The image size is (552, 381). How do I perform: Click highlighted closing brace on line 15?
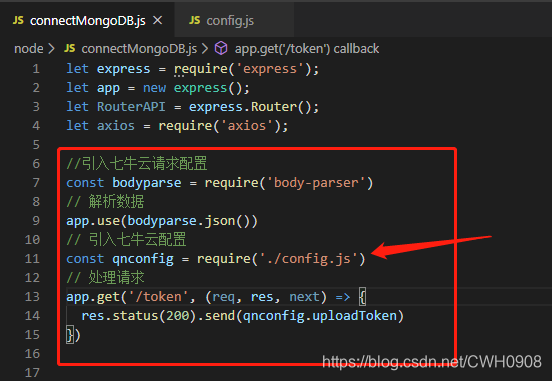(x=70, y=335)
